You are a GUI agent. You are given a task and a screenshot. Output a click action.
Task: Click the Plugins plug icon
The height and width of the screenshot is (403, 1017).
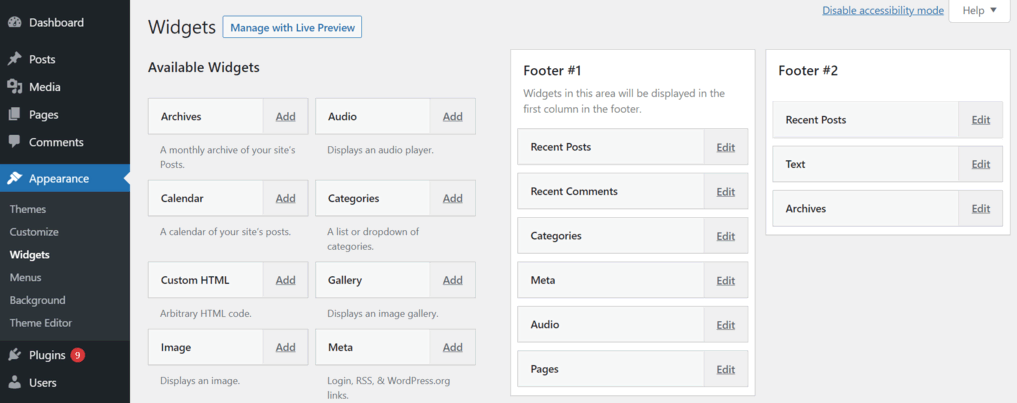click(15, 355)
